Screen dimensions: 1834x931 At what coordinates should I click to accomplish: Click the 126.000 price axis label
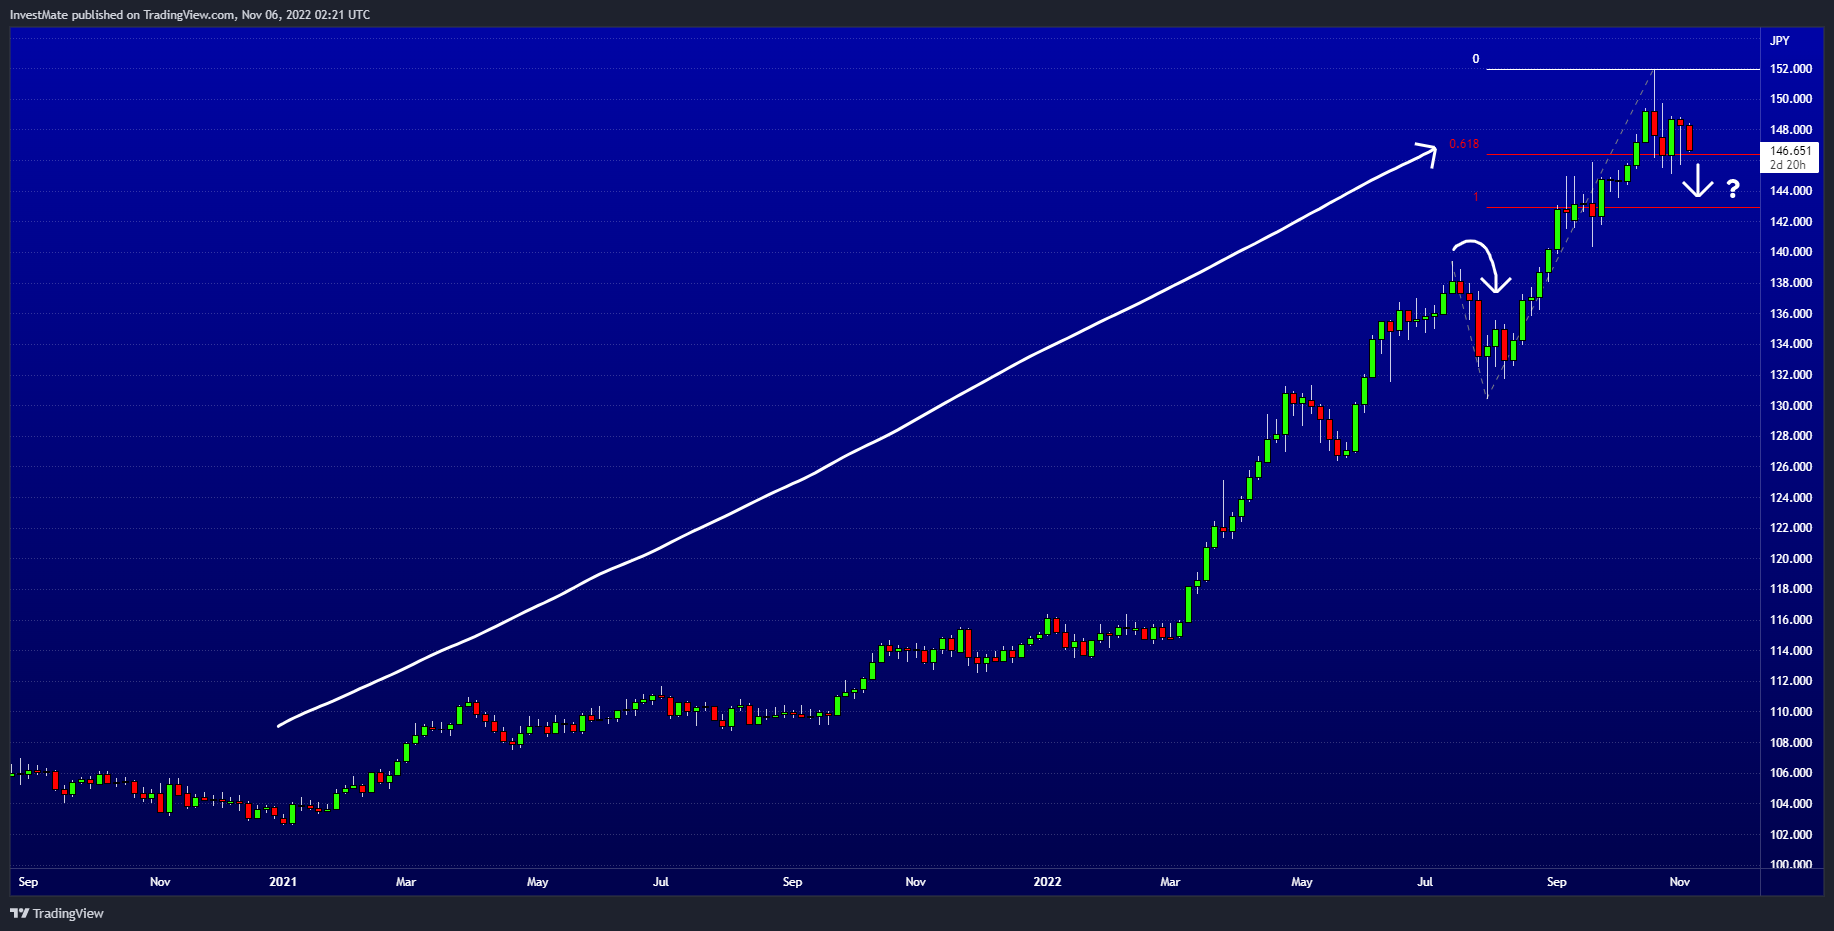[1791, 467]
